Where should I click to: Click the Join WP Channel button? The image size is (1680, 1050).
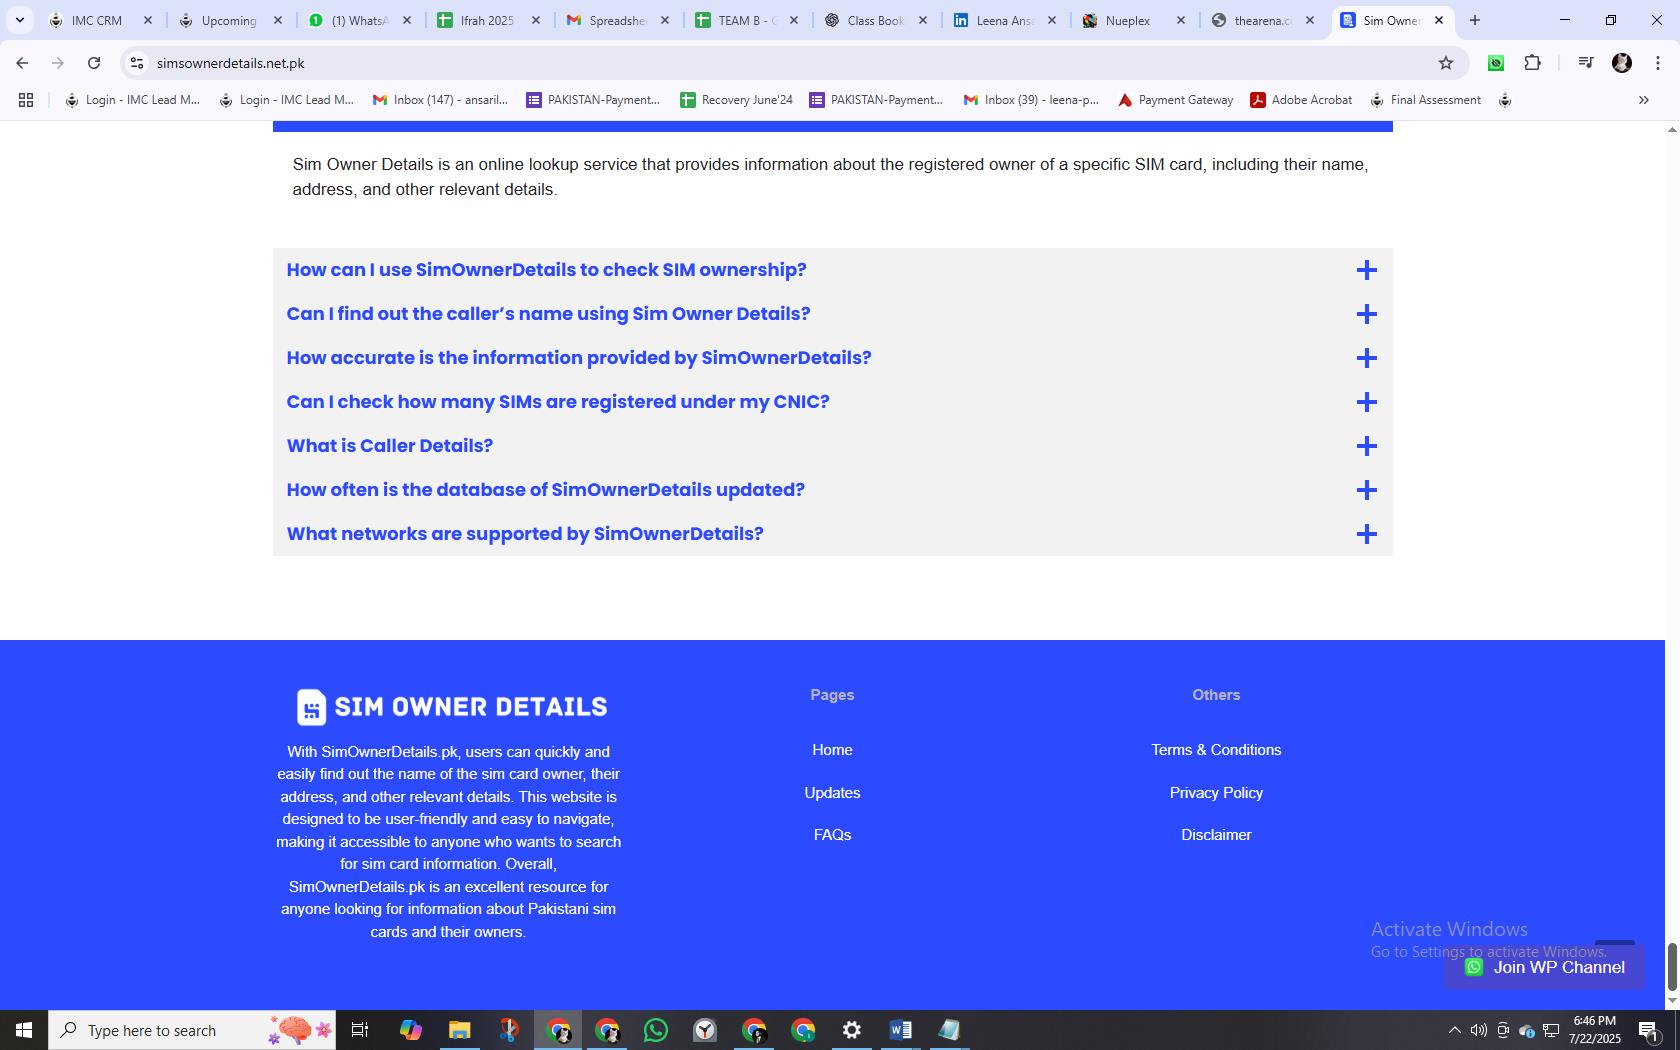[1544, 967]
